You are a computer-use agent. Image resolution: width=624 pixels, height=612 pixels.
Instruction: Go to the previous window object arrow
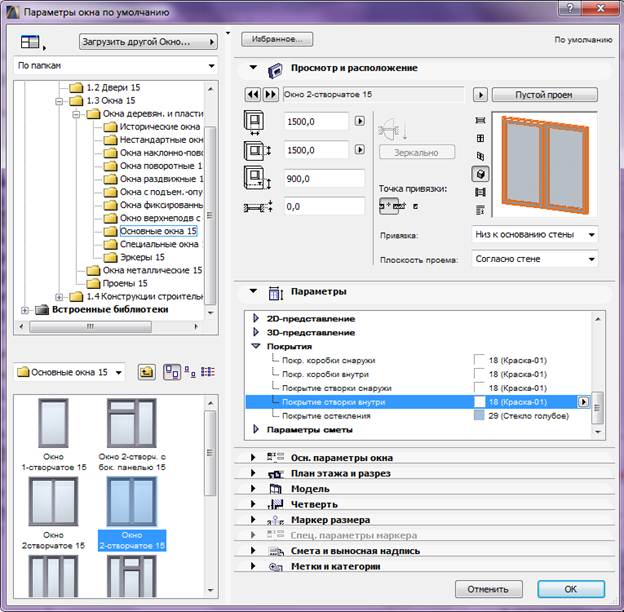[253, 95]
